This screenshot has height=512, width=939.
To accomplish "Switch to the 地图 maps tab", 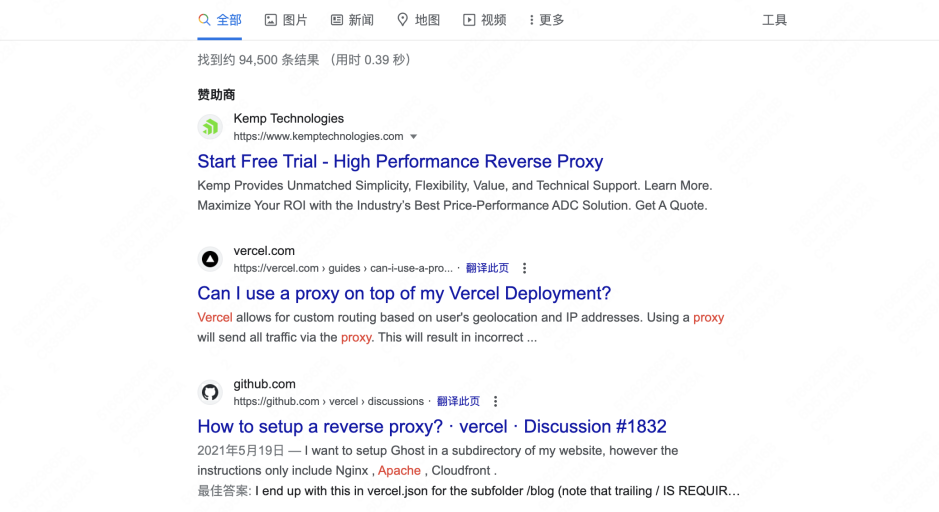I will (x=419, y=20).
